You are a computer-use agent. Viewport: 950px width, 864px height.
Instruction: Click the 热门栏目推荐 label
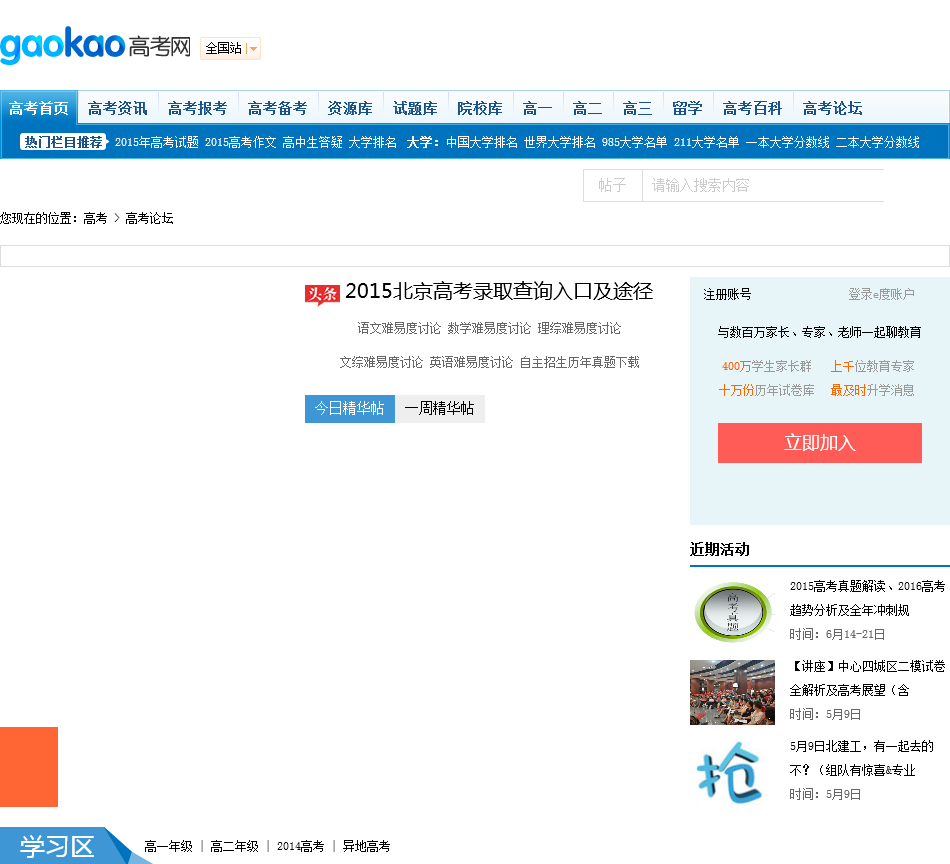[64, 142]
